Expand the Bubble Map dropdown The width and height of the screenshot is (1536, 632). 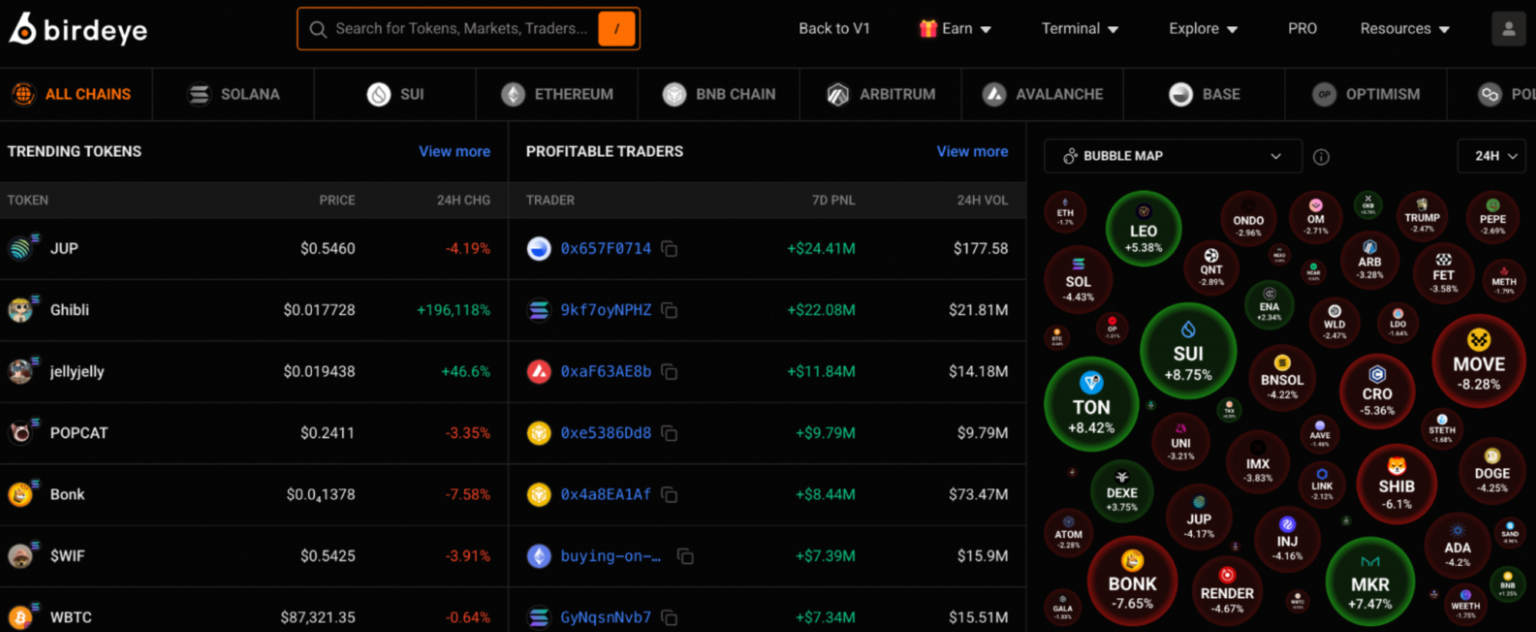click(x=1173, y=156)
